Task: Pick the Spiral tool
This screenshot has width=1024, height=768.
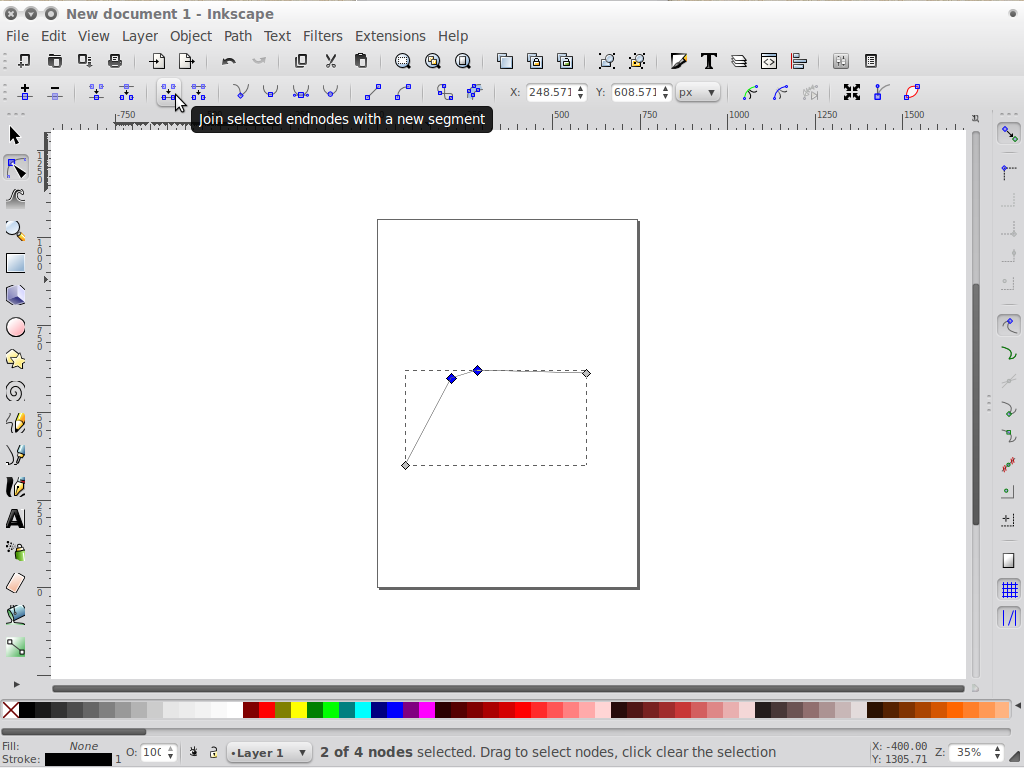Action: (x=16, y=391)
